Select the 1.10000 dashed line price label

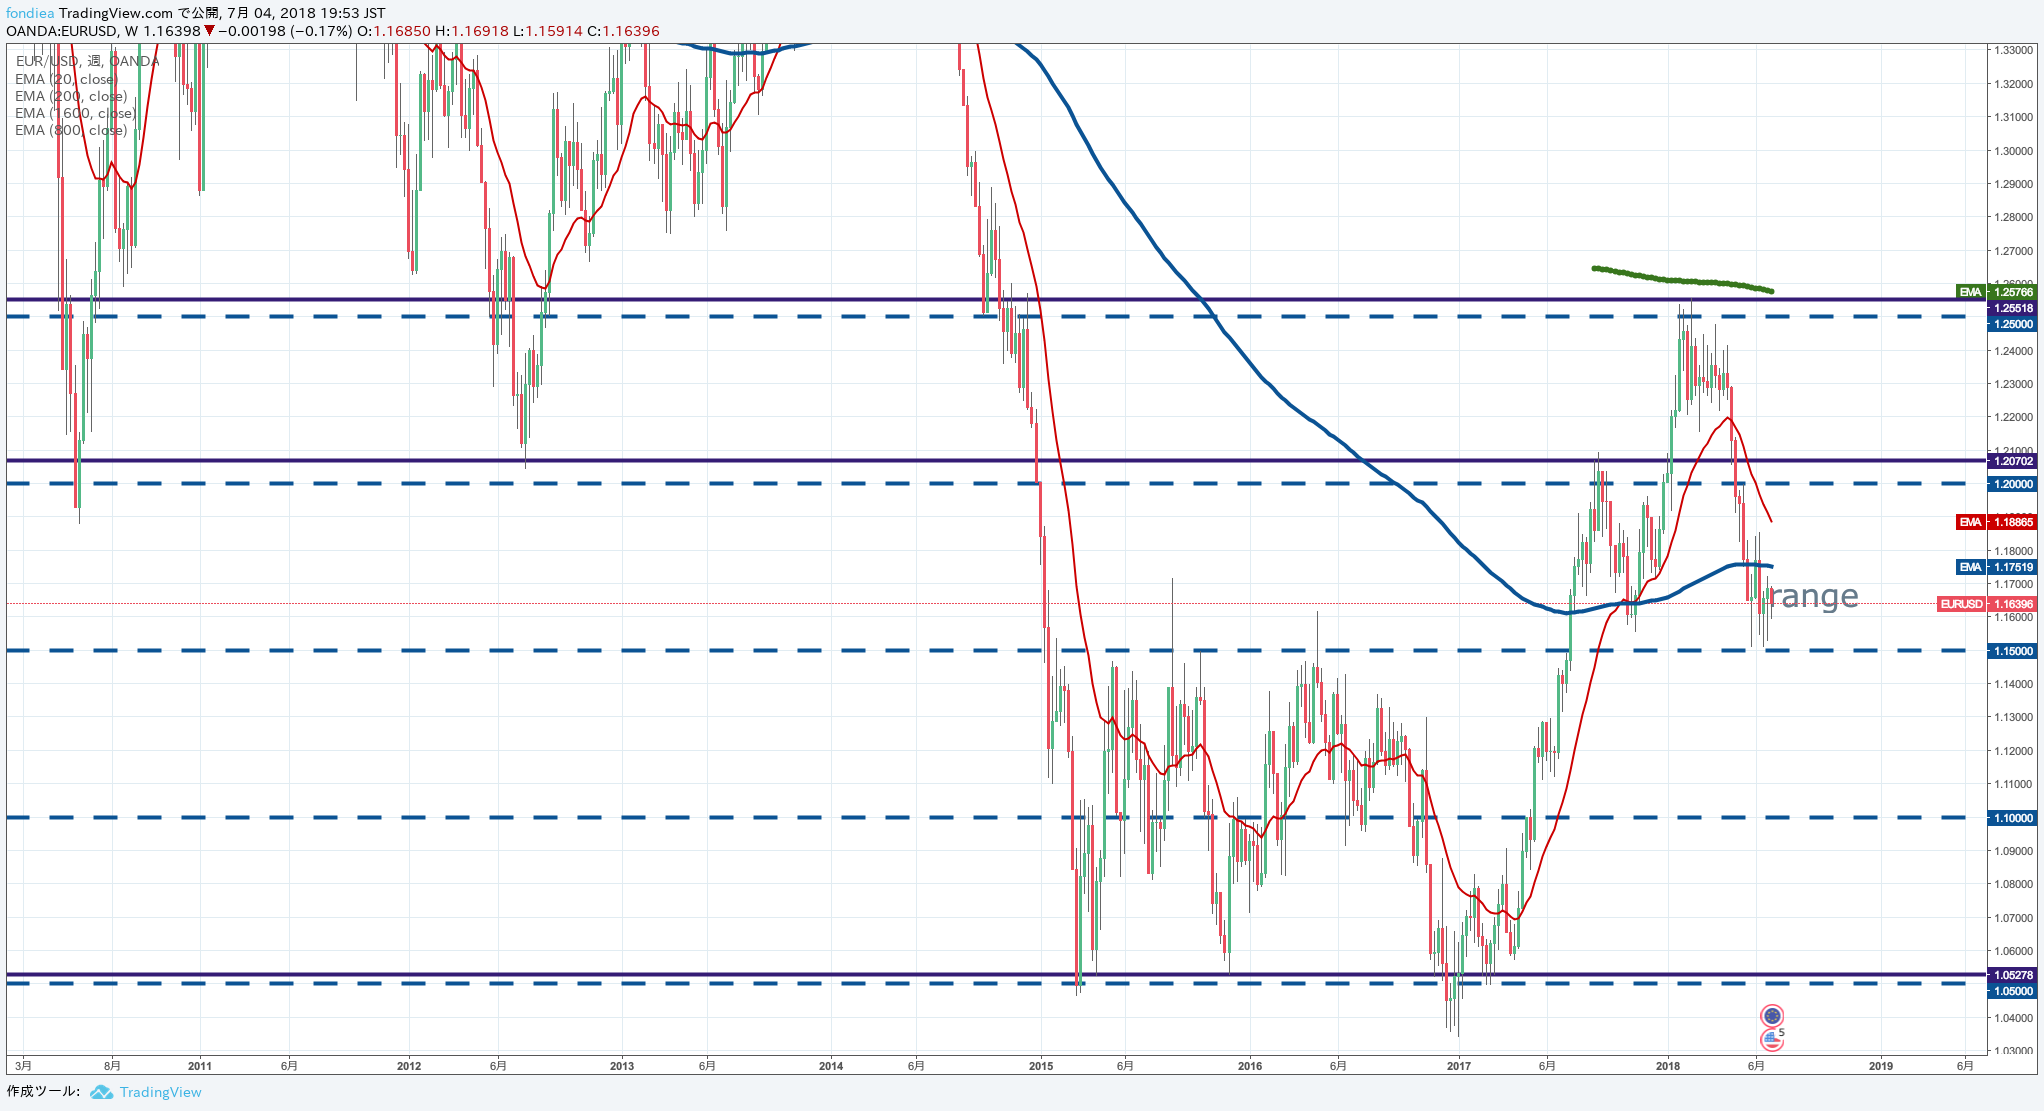[2013, 818]
